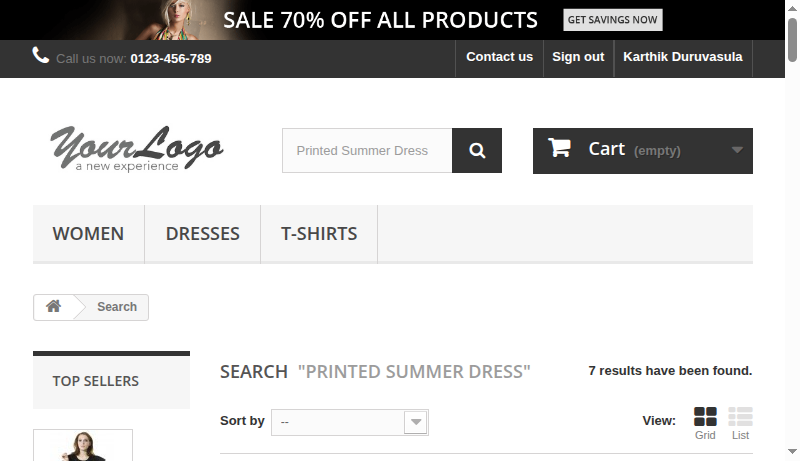Open Karthik Duruvasula account page
This screenshot has height=461, width=800.
click(x=682, y=57)
